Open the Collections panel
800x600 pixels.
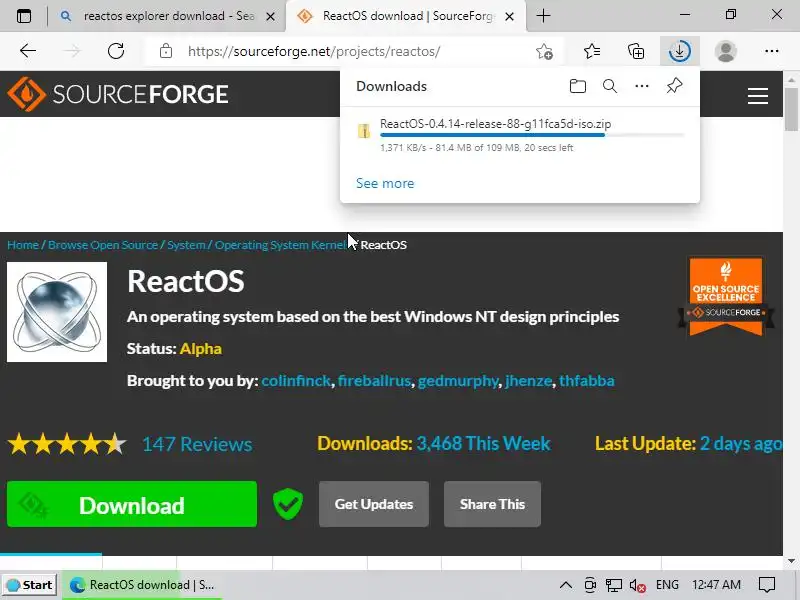(x=636, y=51)
